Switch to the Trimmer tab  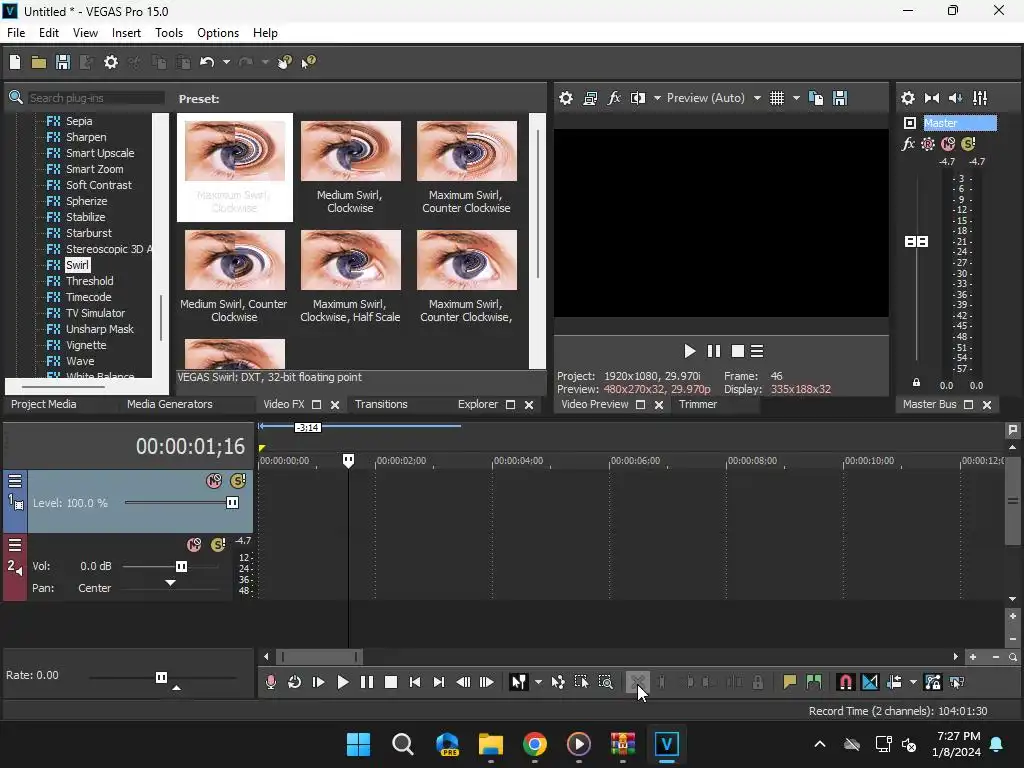pos(697,404)
